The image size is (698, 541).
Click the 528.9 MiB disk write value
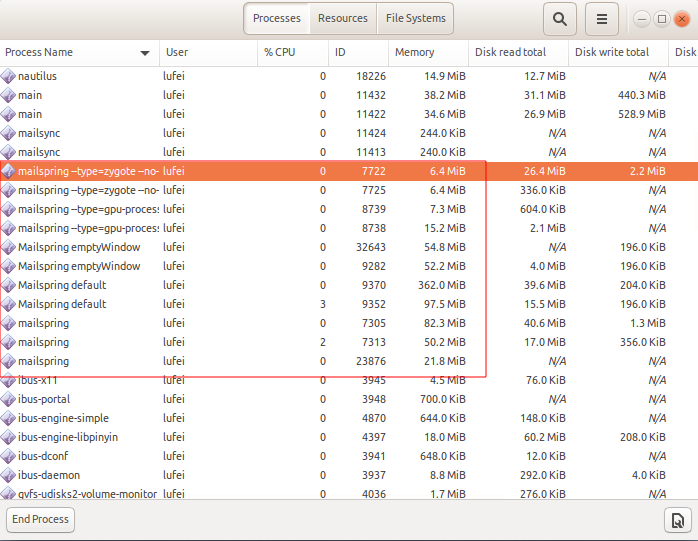click(x=642, y=114)
